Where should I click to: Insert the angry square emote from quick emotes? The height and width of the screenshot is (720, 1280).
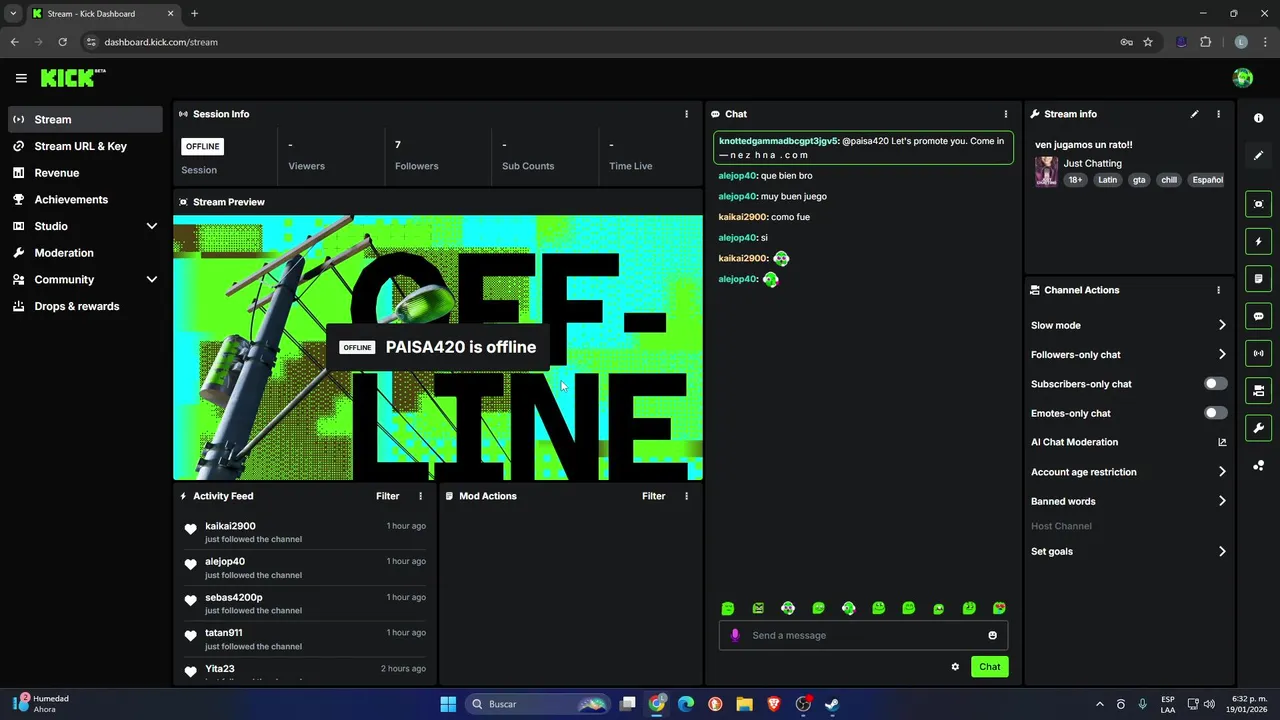point(758,608)
